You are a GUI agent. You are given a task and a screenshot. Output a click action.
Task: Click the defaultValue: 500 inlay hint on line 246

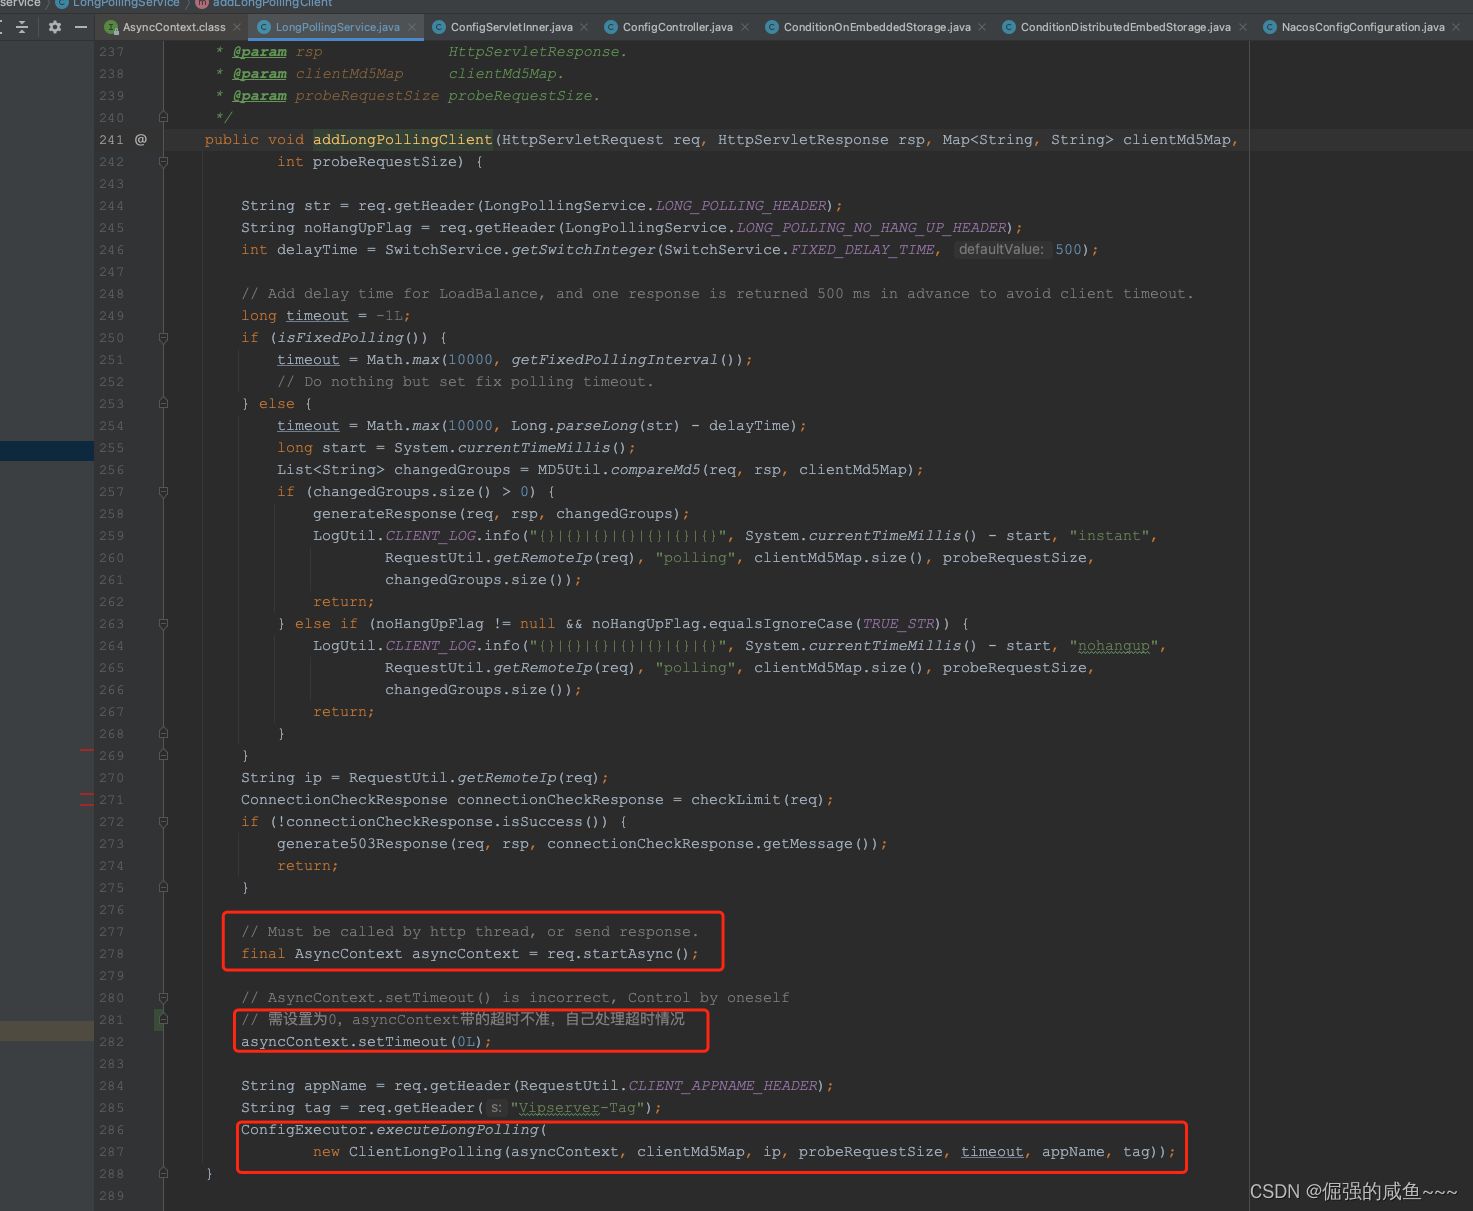click(x=1003, y=249)
